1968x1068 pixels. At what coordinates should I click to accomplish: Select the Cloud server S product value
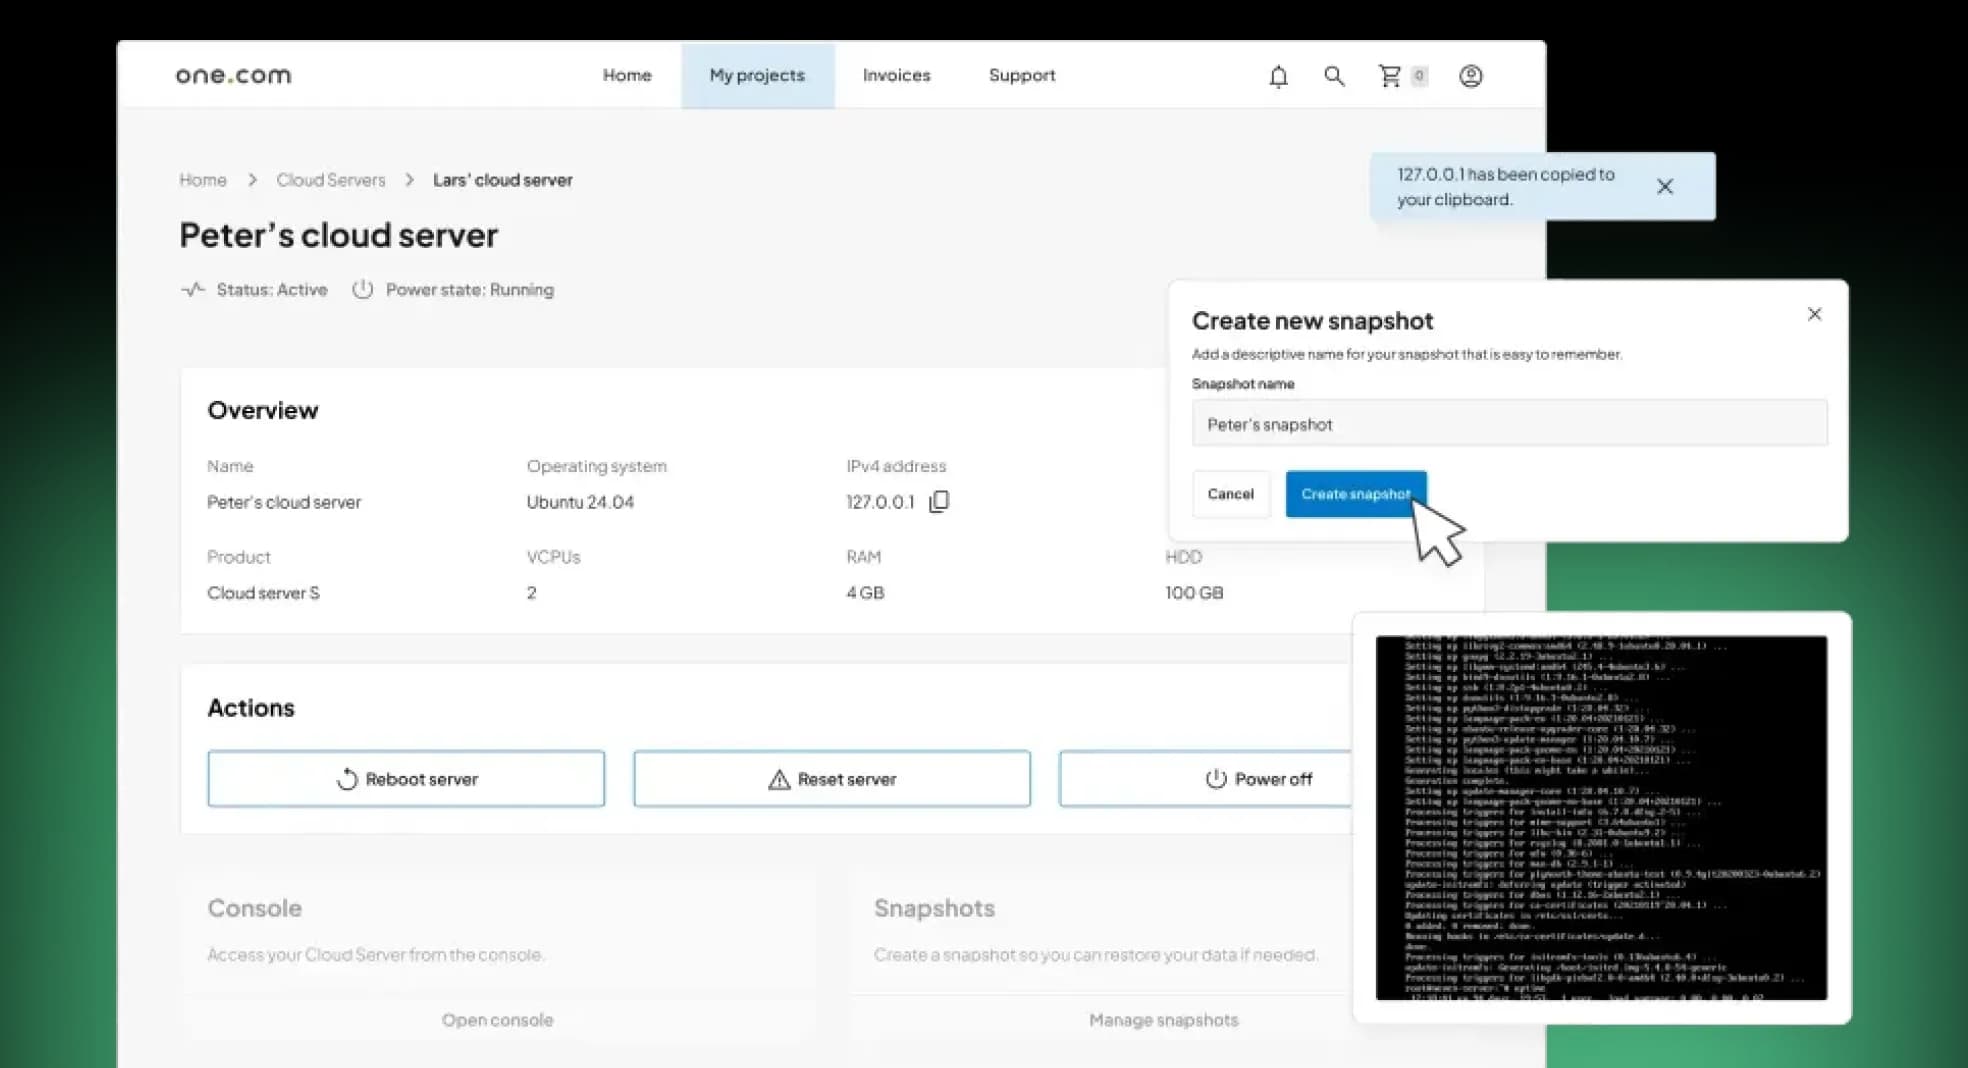pyautogui.click(x=263, y=593)
